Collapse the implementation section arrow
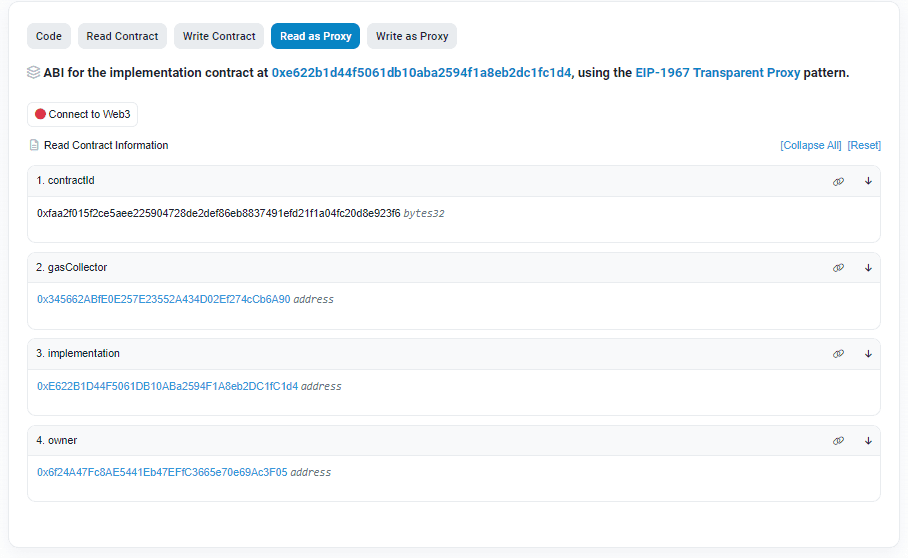The image size is (908, 558). pos(868,354)
